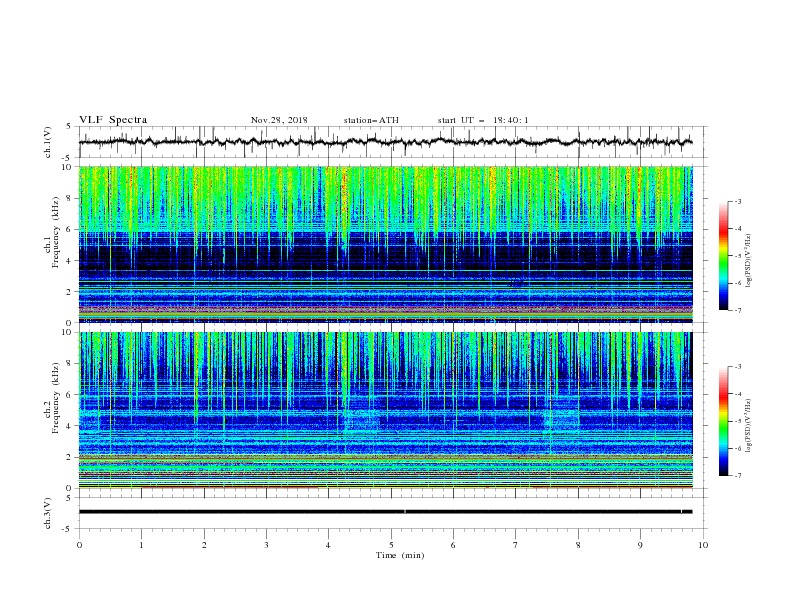The width and height of the screenshot is (792, 612).
Task: Click the "-7" label on ch.1 colorbar
Action: [738, 310]
